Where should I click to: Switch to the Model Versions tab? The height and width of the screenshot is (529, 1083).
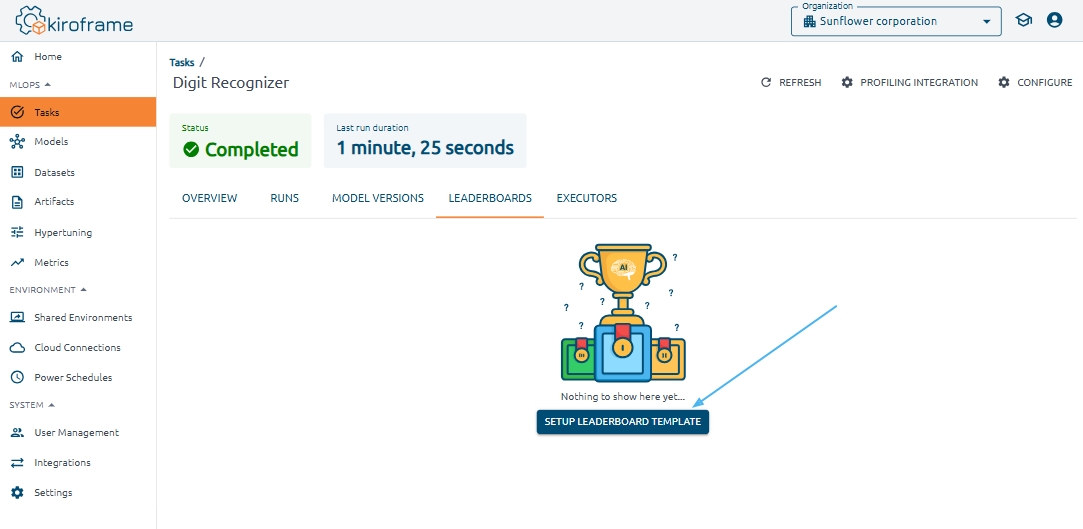coord(377,198)
